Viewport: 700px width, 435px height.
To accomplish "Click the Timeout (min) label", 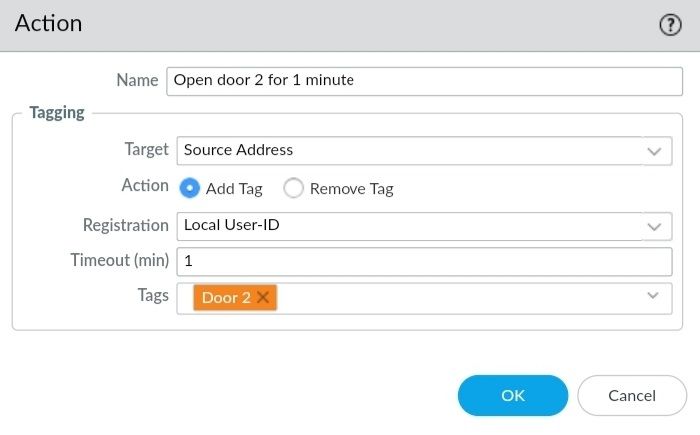I will pyautogui.click(x=119, y=260).
